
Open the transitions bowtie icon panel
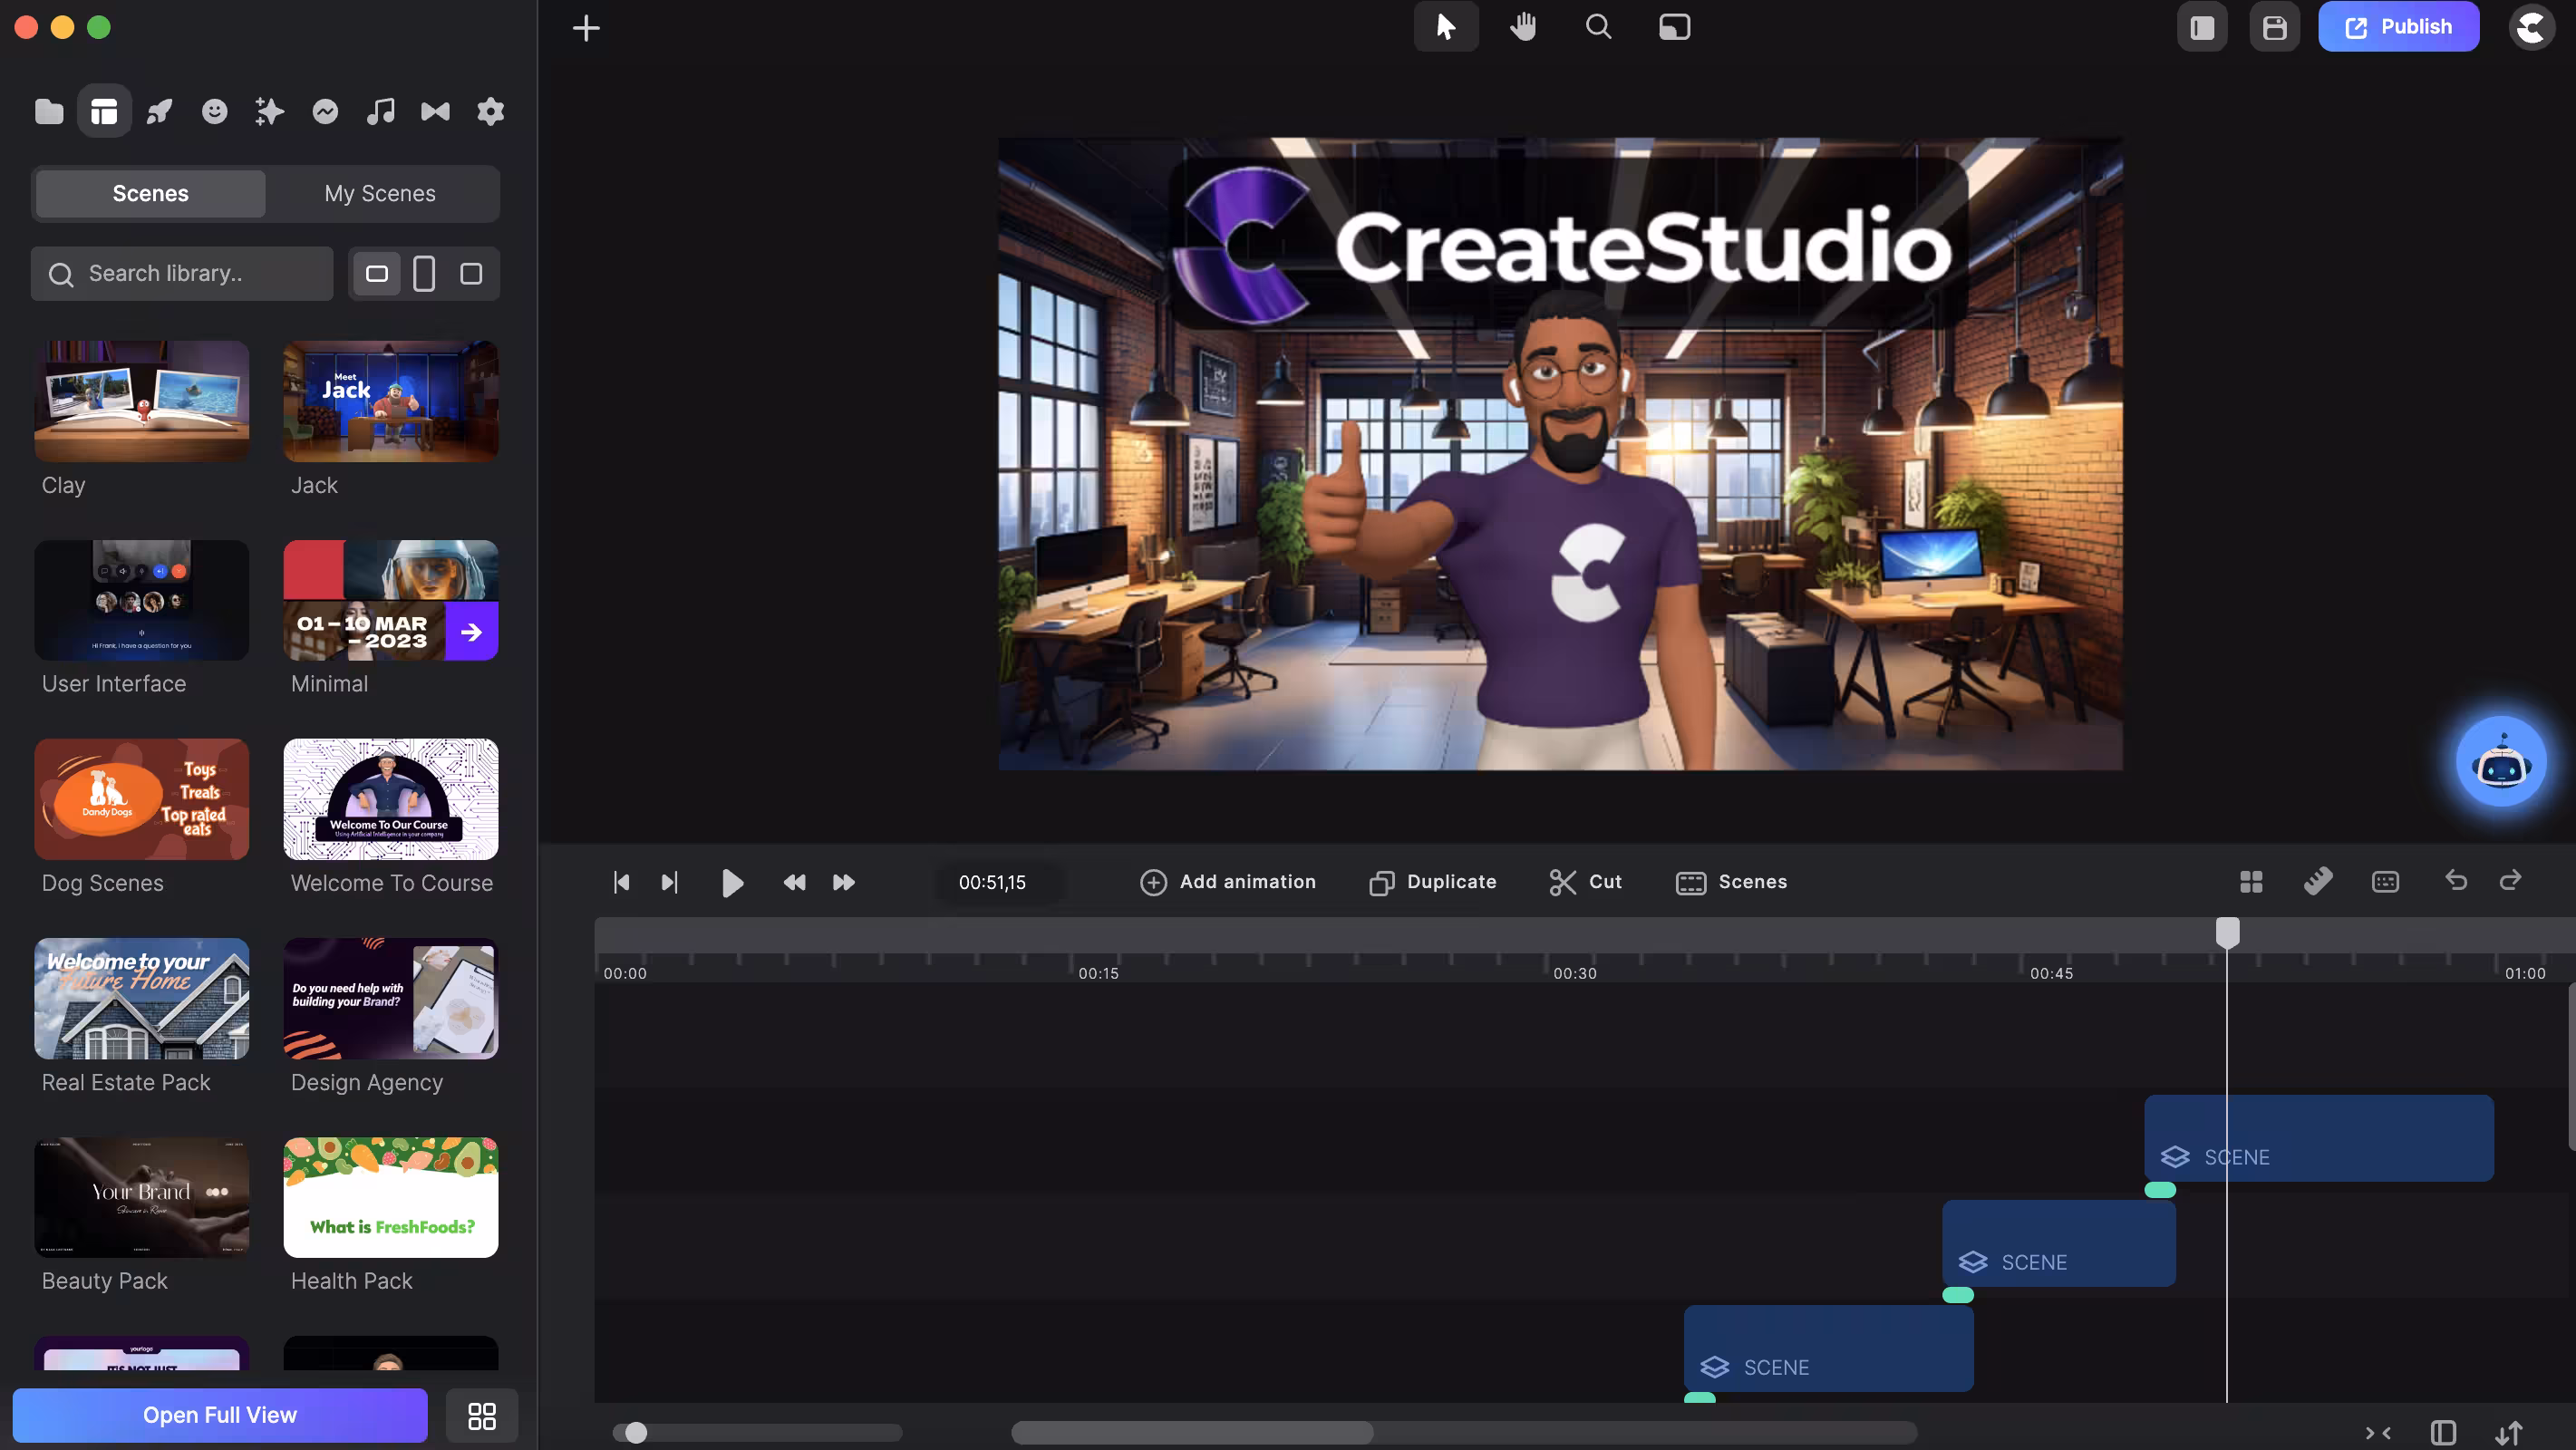(x=435, y=111)
